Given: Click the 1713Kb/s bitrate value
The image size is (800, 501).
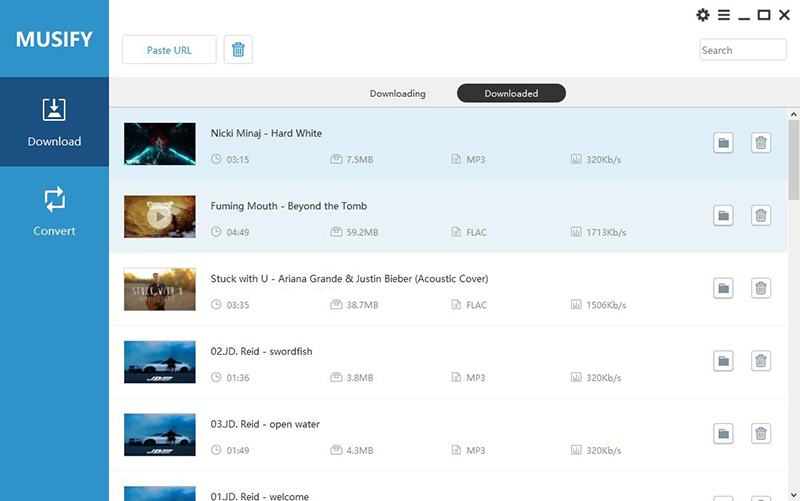Looking at the screenshot, I should point(606,233).
